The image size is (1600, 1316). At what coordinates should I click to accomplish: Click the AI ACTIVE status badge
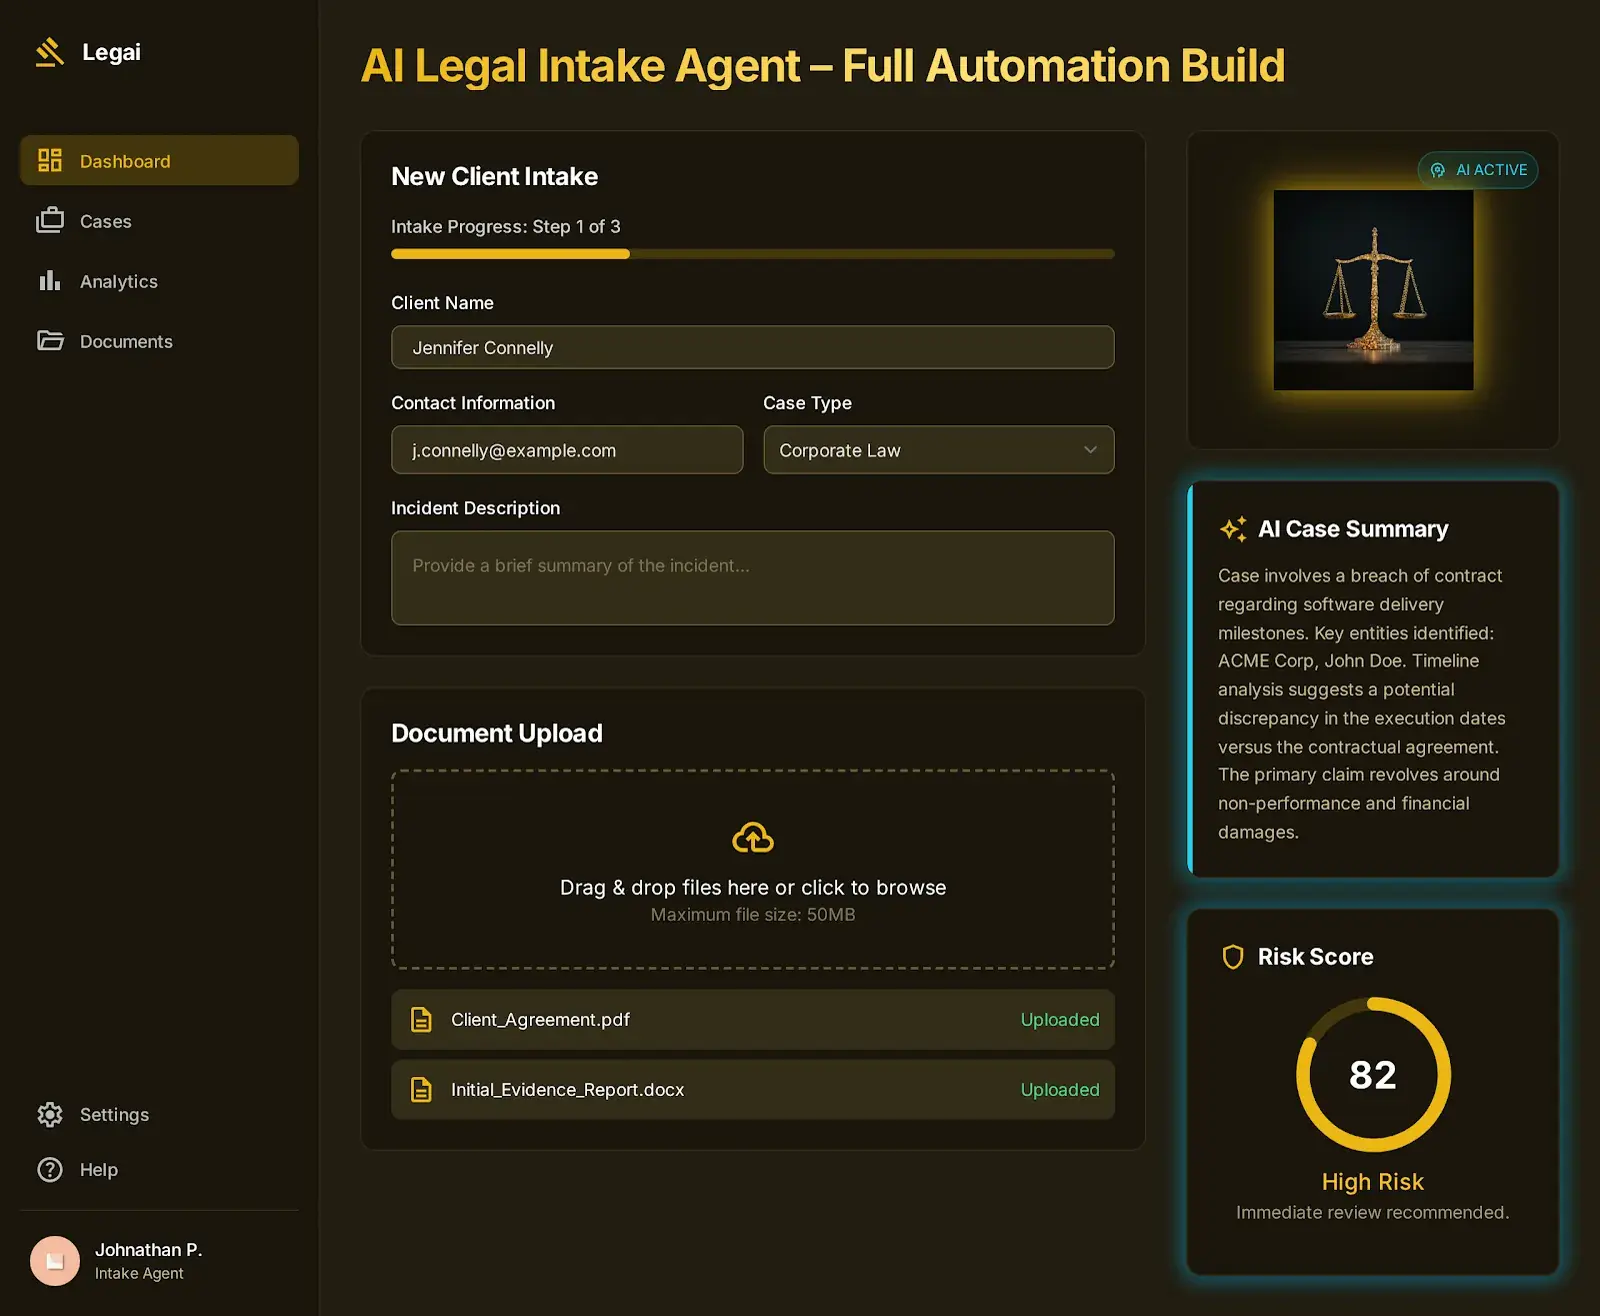pos(1478,170)
